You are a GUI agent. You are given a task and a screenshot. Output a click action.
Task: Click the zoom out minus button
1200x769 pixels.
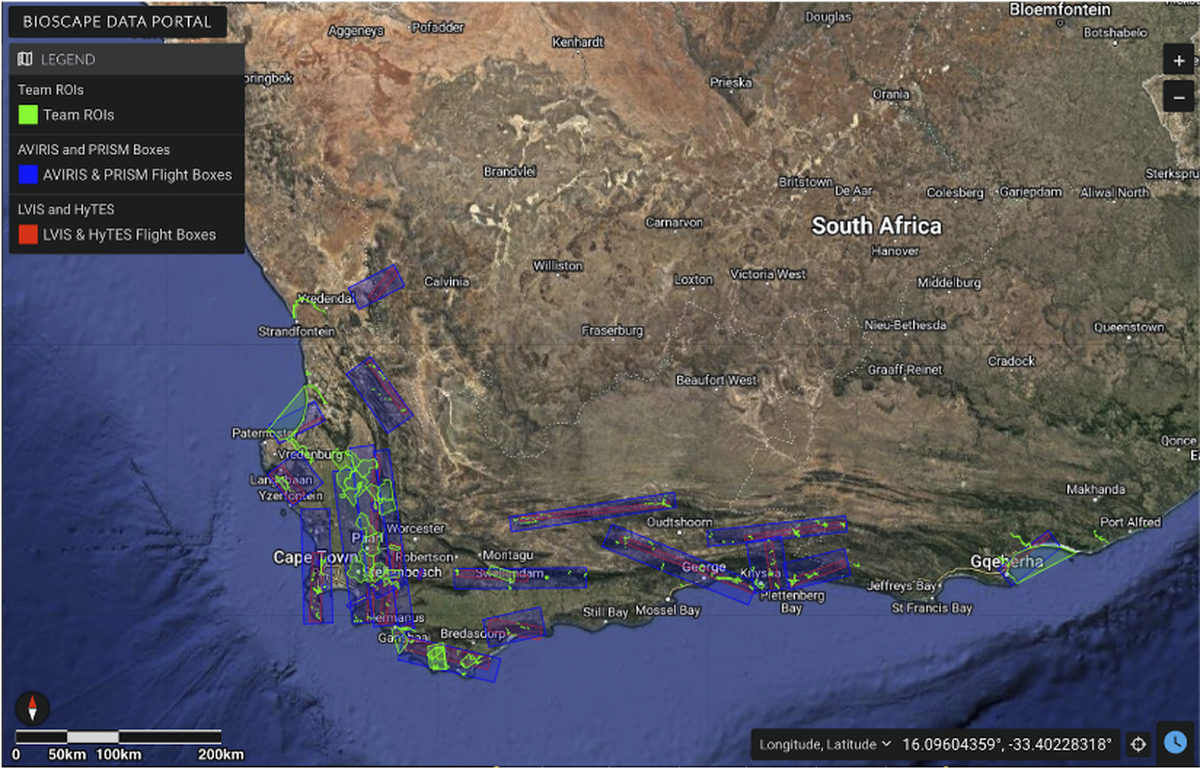[1178, 96]
